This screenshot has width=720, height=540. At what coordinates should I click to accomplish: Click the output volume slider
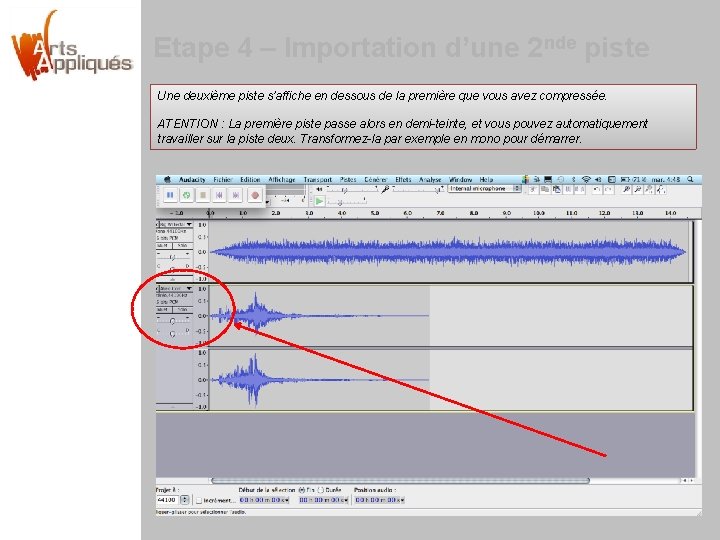tap(351, 189)
